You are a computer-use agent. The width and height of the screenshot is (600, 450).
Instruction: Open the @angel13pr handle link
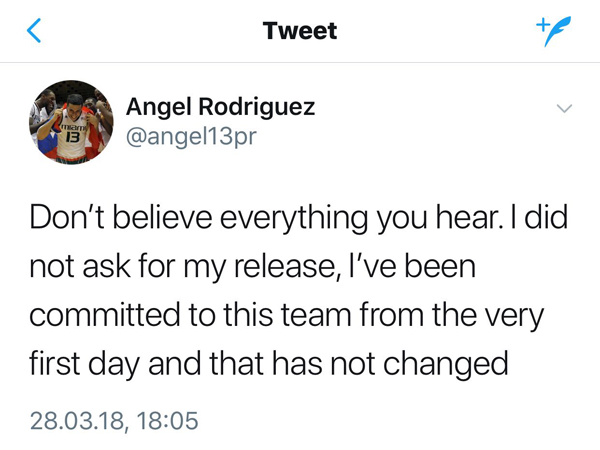tap(190, 136)
